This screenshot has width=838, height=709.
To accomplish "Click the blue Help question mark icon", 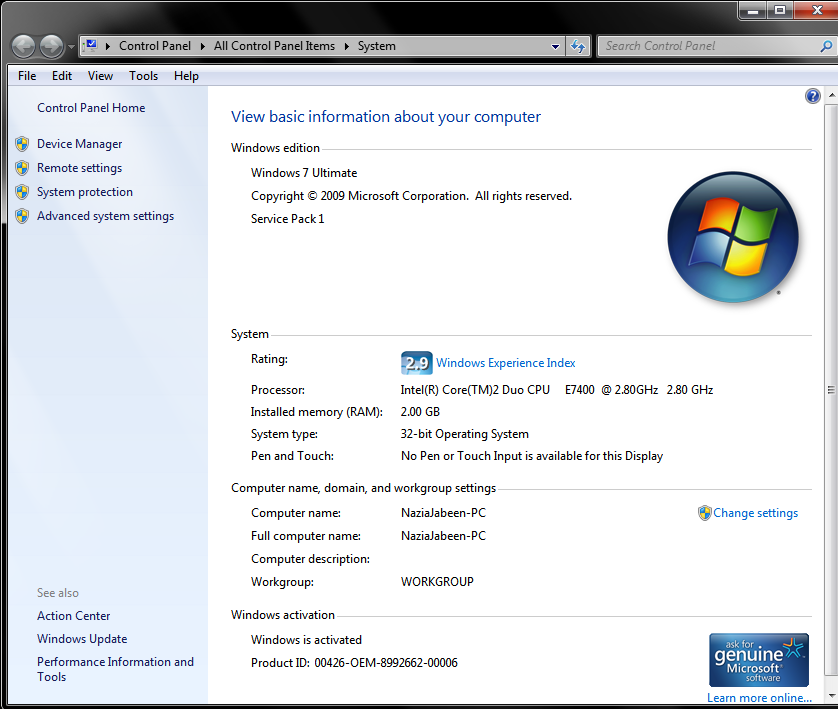I will tap(812, 96).
